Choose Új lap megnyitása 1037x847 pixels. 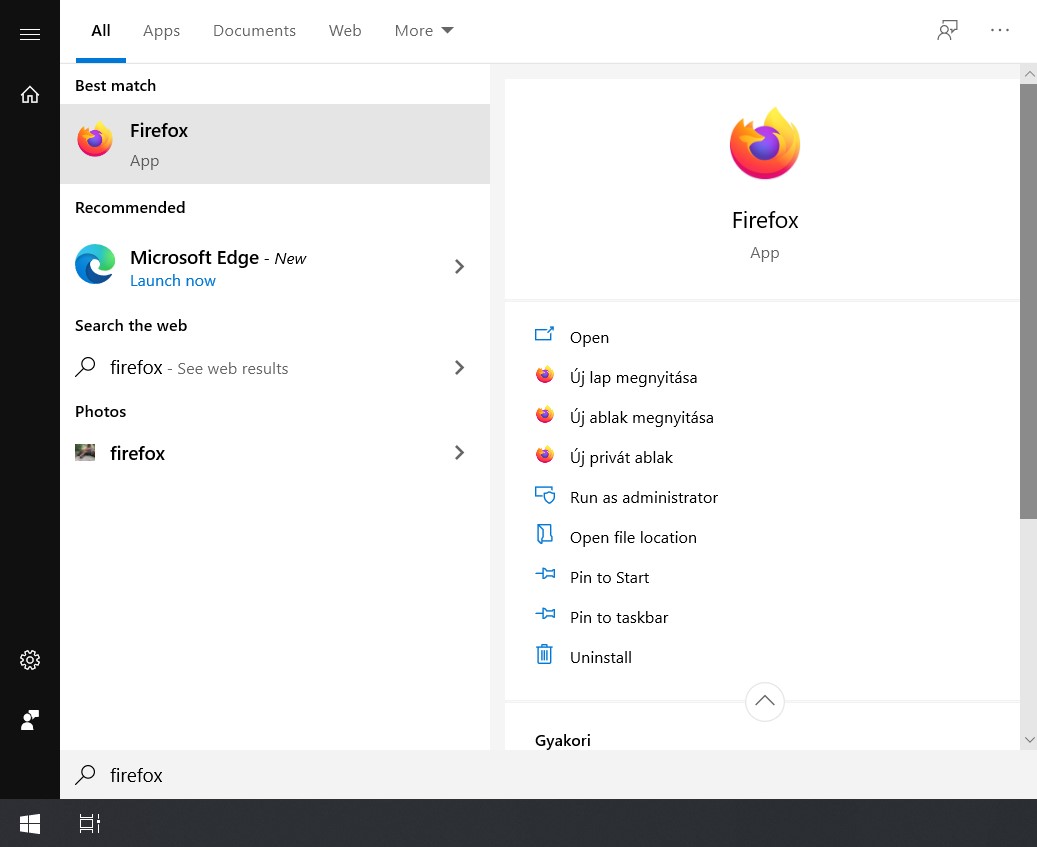(634, 378)
